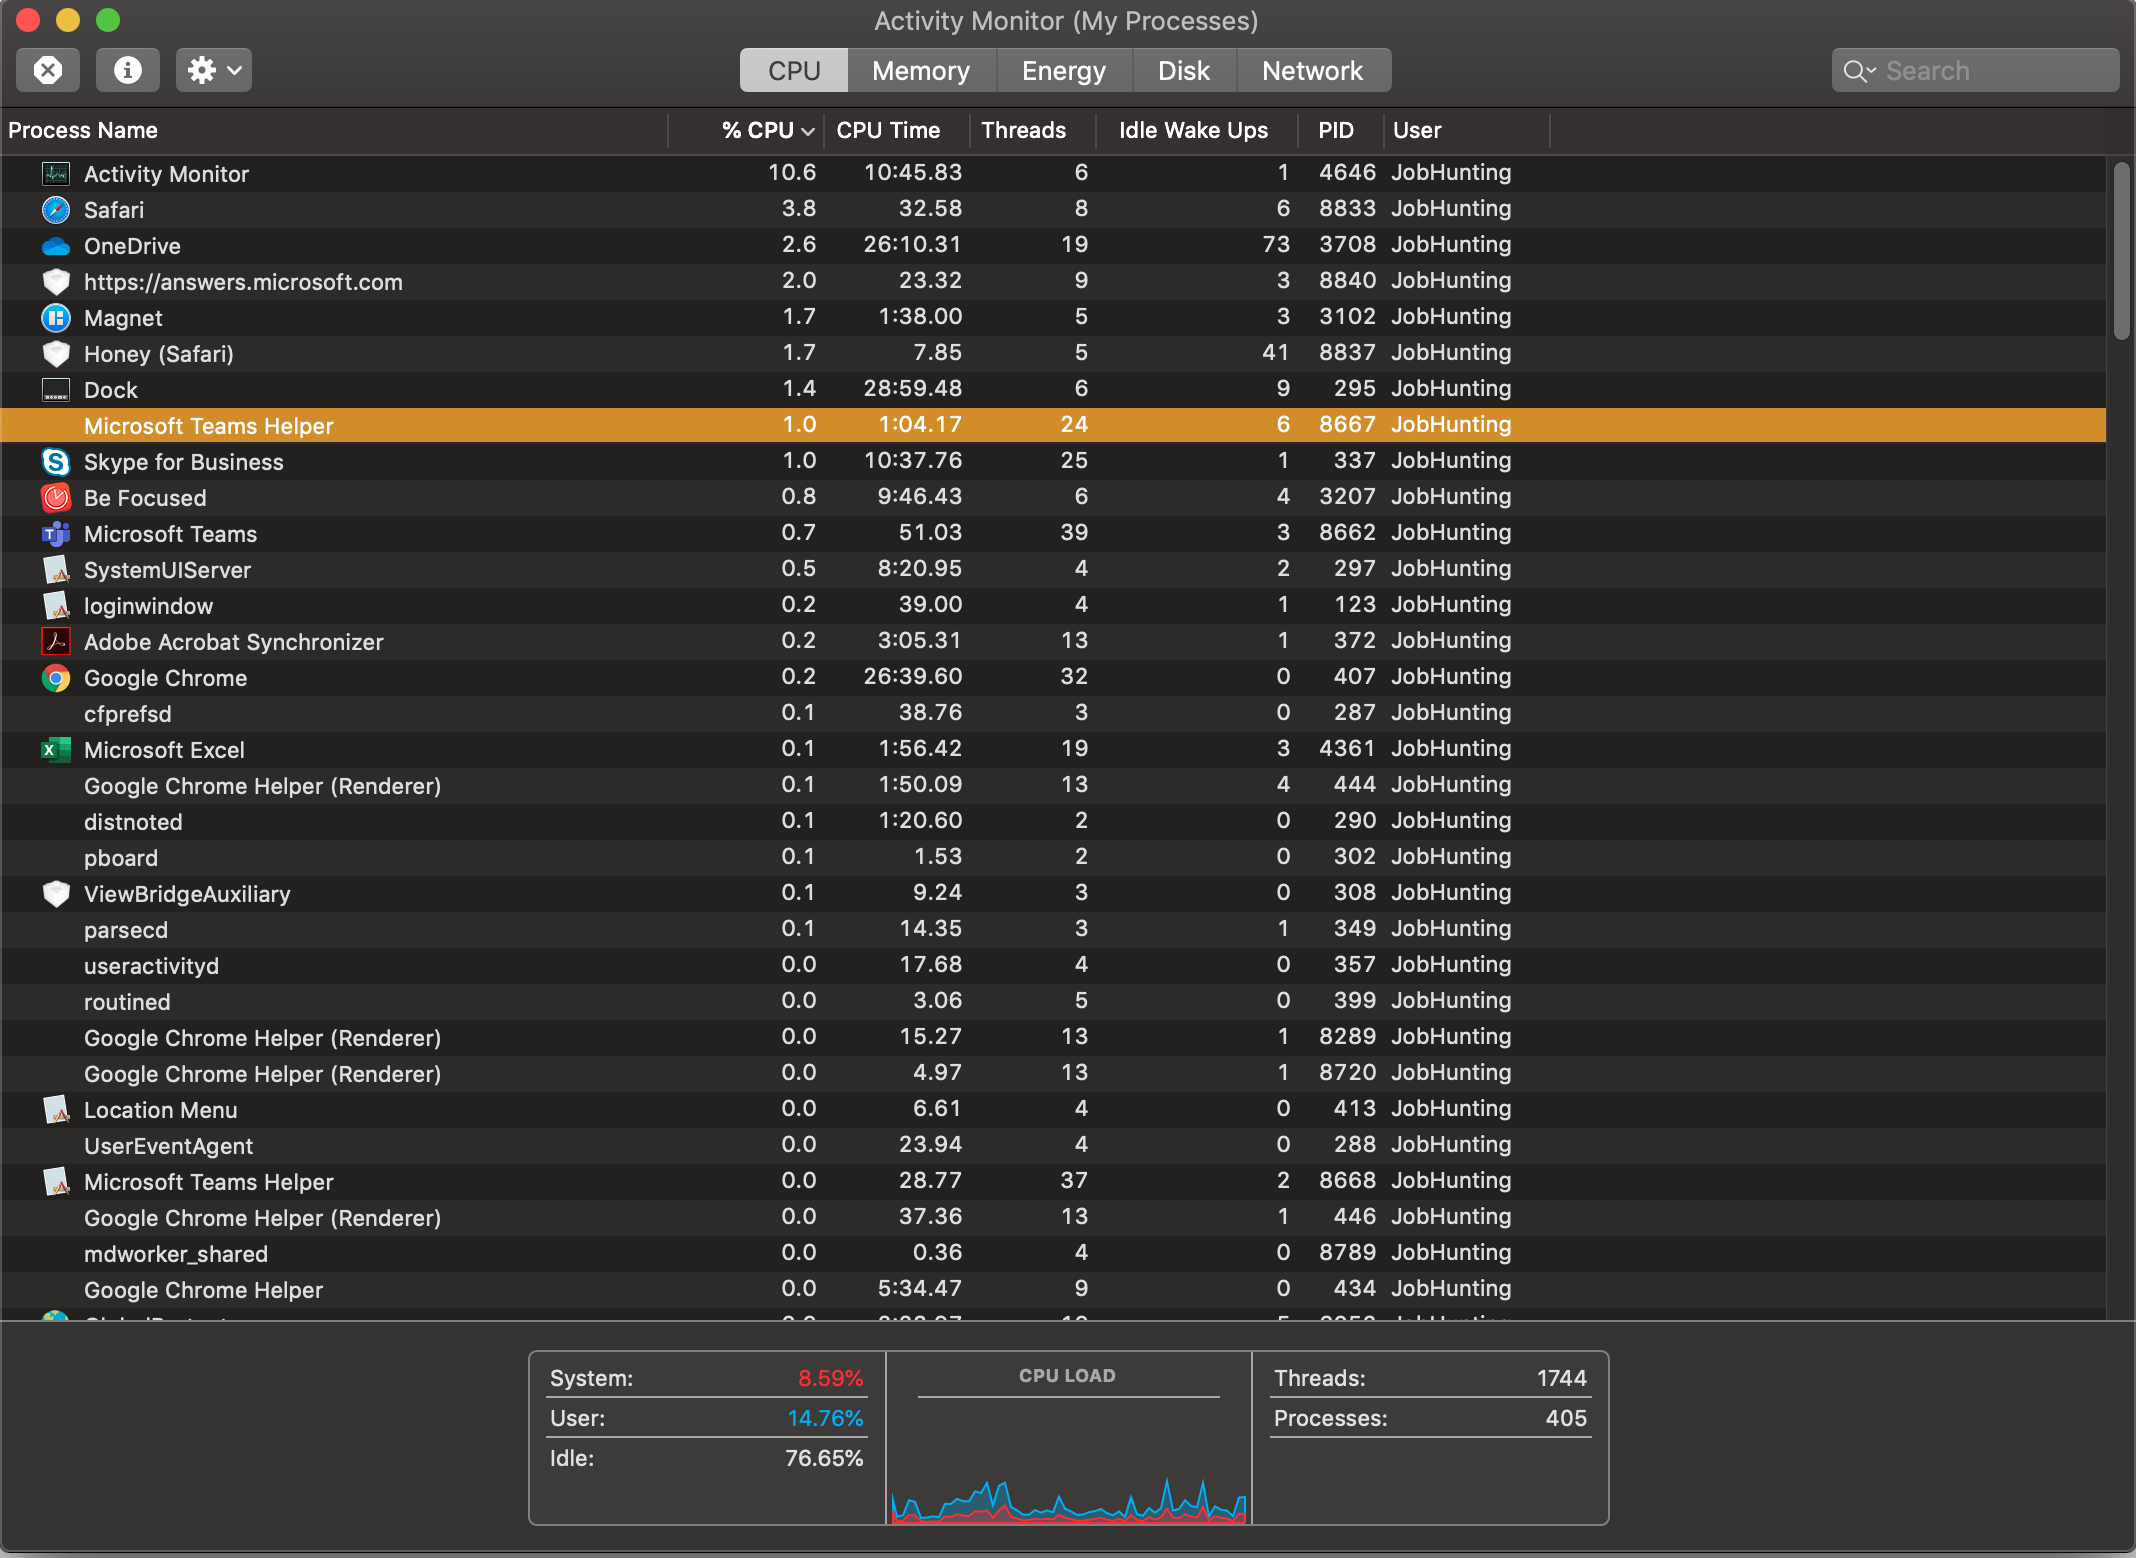2136x1558 pixels.
Task: Switch to the Memory tab
Action: 920,71
